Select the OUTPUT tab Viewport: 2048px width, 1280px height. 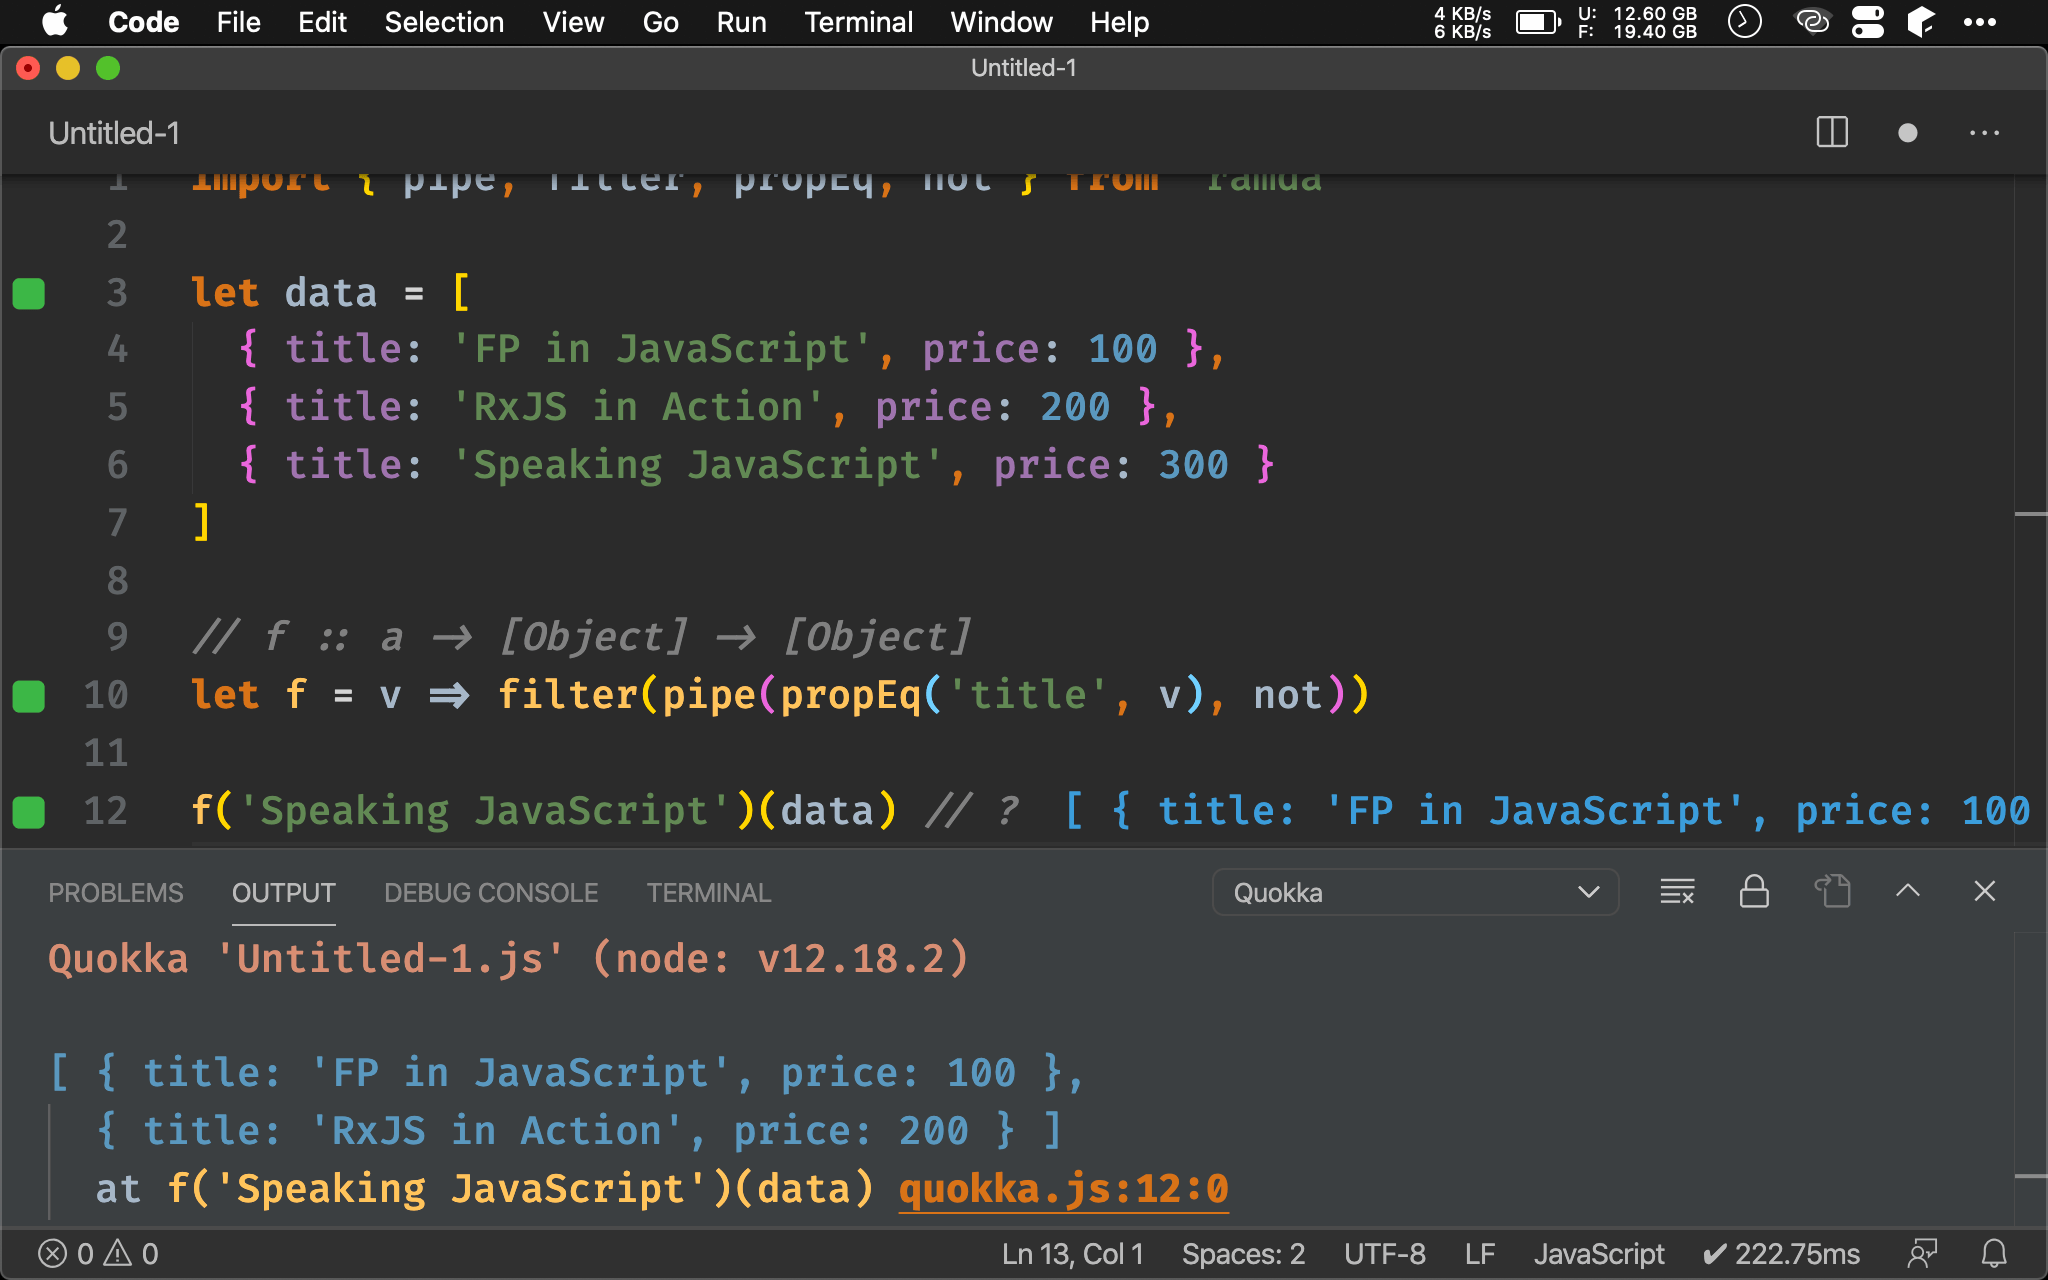[x=284, y=893]
